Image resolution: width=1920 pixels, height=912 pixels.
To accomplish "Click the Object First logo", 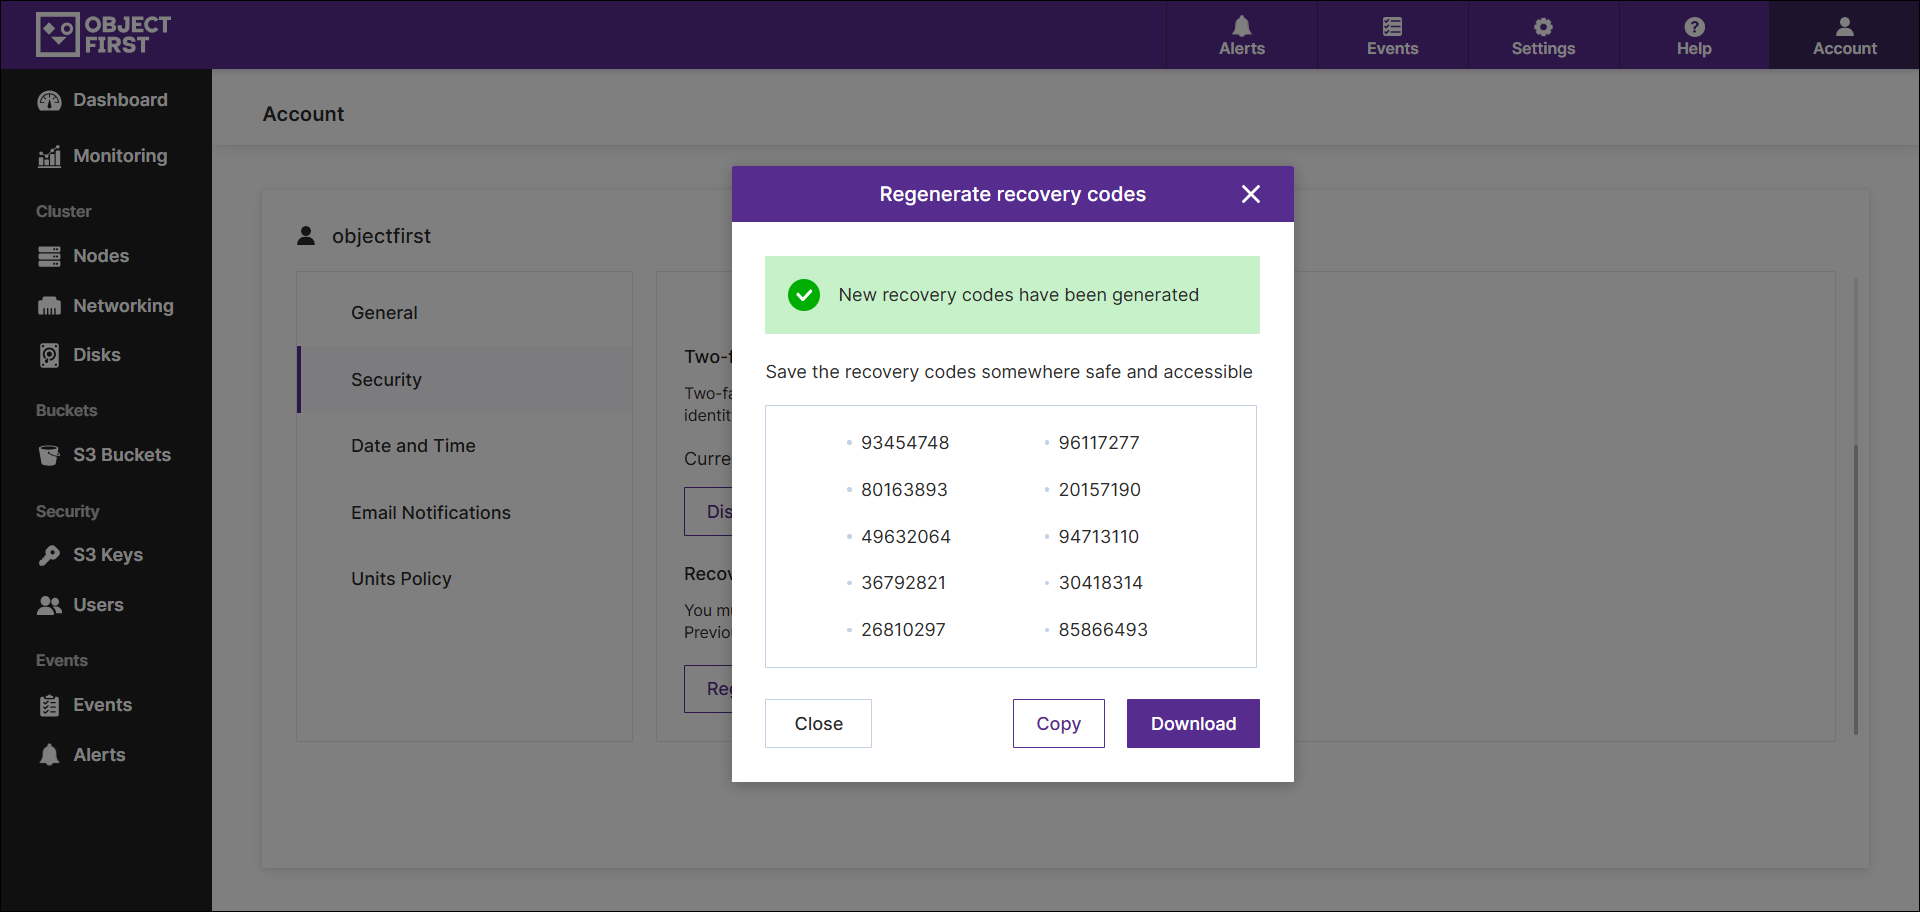I will pyautogui.click(x=103, y=35).
